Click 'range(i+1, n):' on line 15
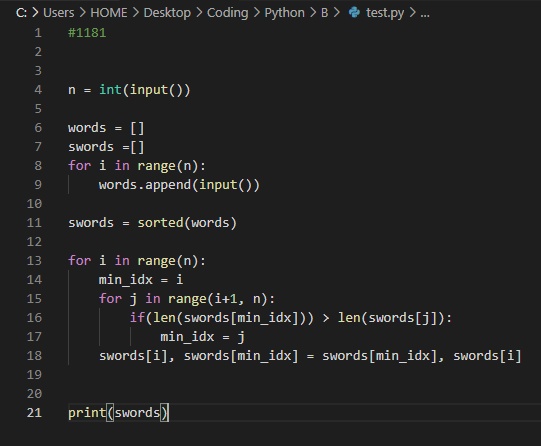 [x=222, y=298]
